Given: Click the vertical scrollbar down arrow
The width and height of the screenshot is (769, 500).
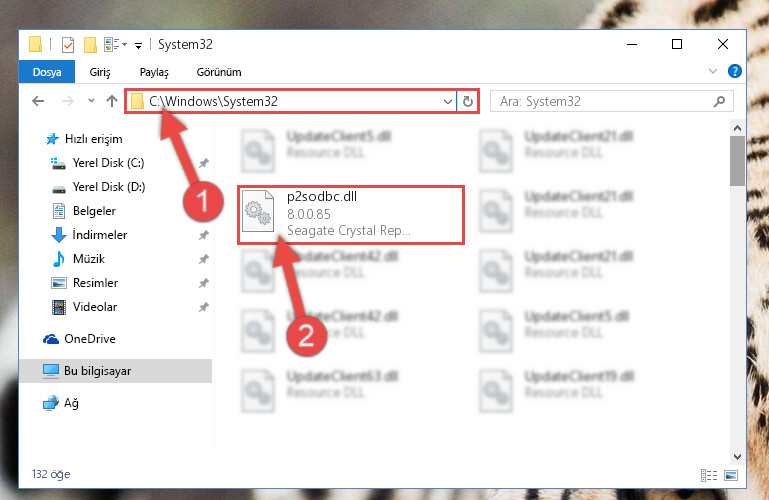Looking at the screenshot, I should (737, 456).
